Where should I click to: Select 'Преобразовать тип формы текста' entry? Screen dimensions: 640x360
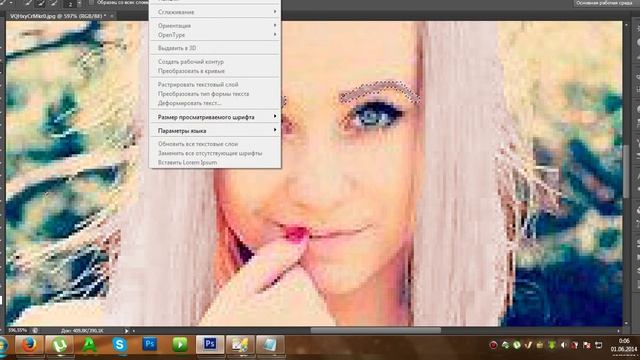215,94
